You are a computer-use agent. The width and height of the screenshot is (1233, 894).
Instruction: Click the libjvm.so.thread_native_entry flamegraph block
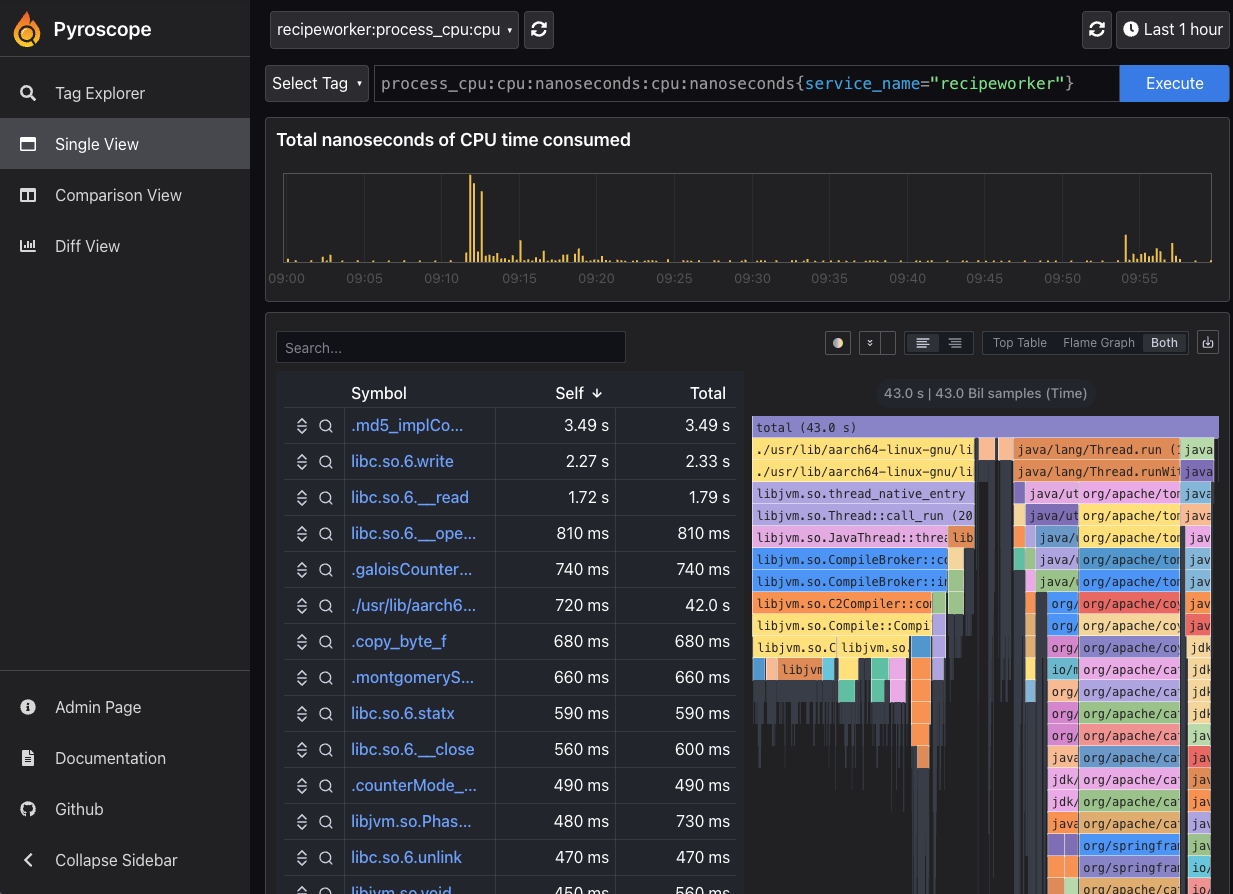[x=863, y=493]
